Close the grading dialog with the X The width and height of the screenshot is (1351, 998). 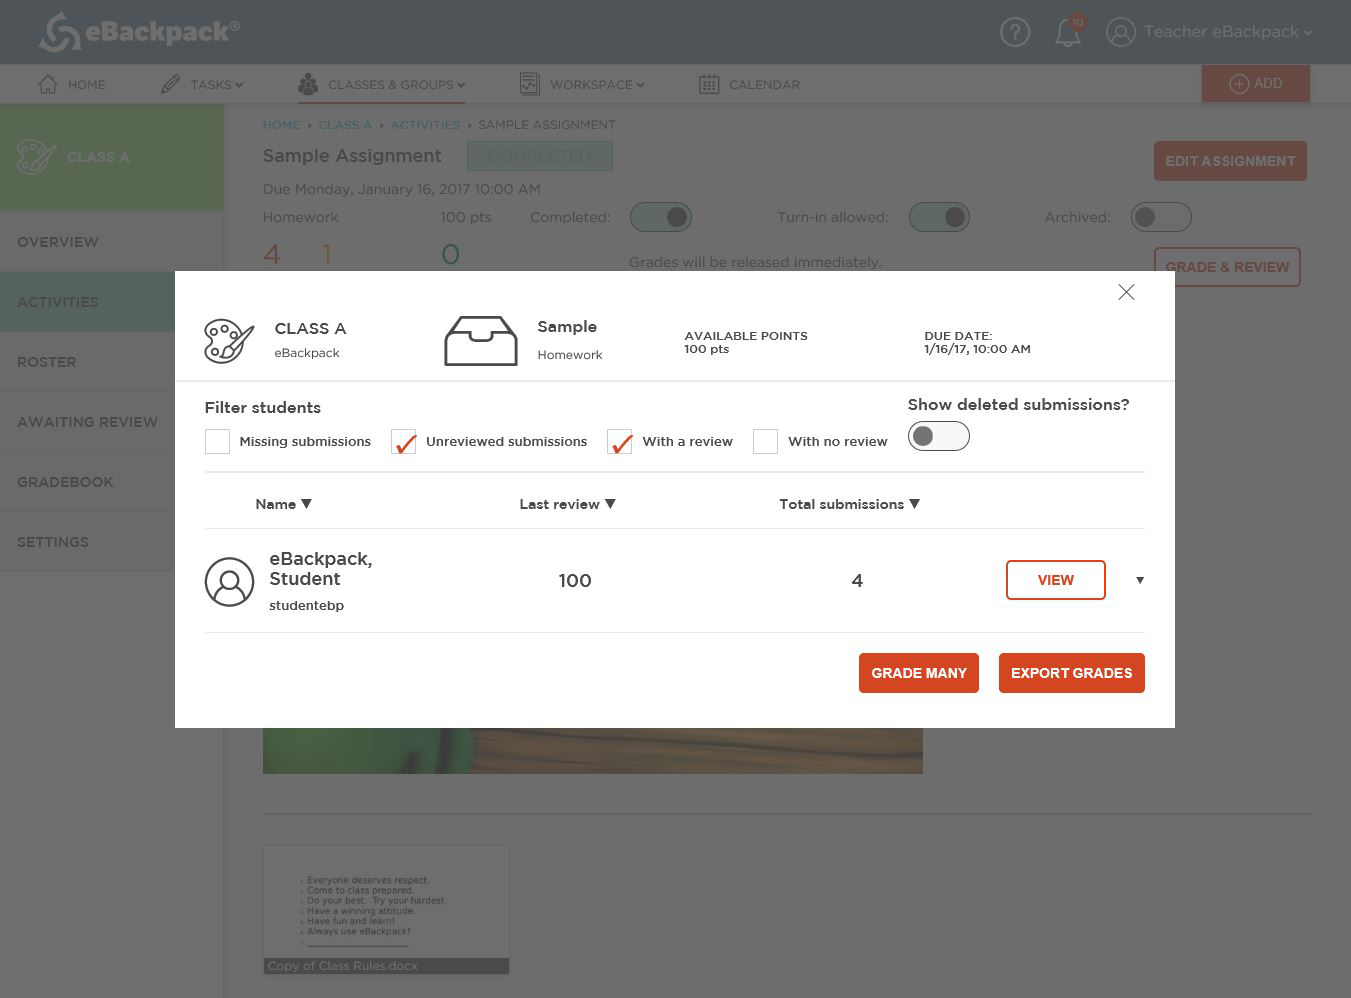click(1126, 292)
